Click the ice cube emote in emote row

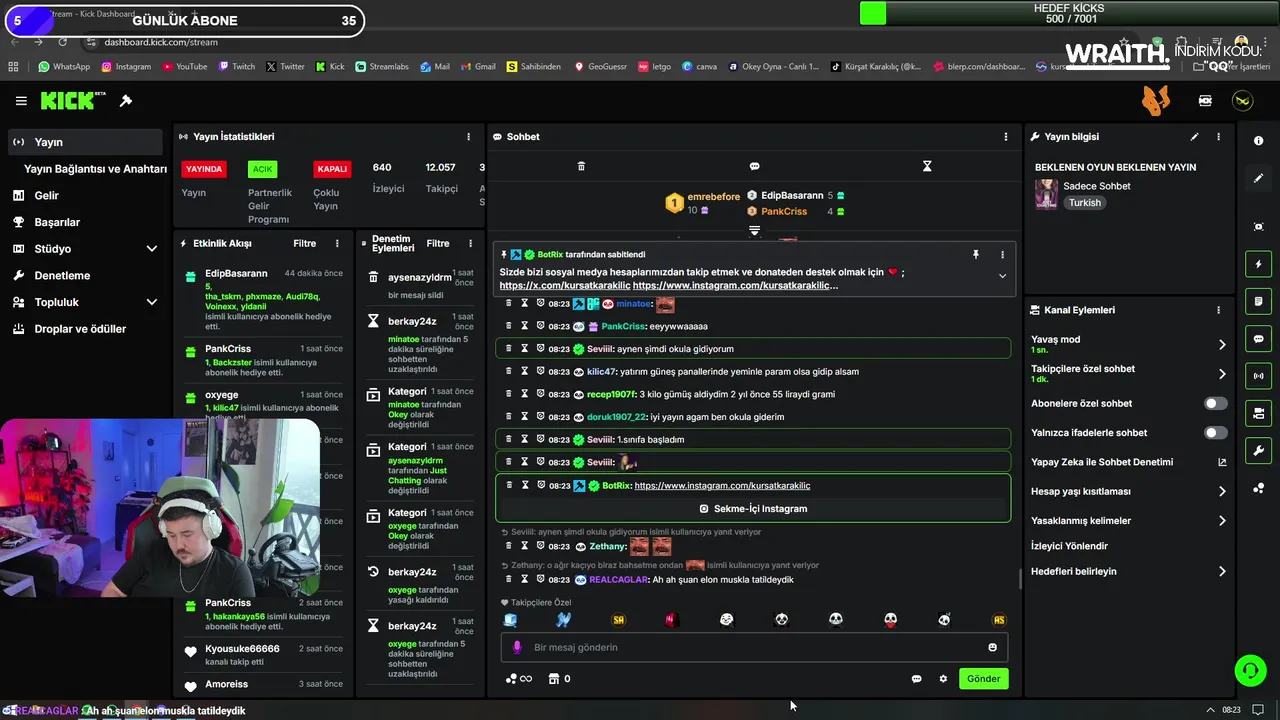coord(510,620)
